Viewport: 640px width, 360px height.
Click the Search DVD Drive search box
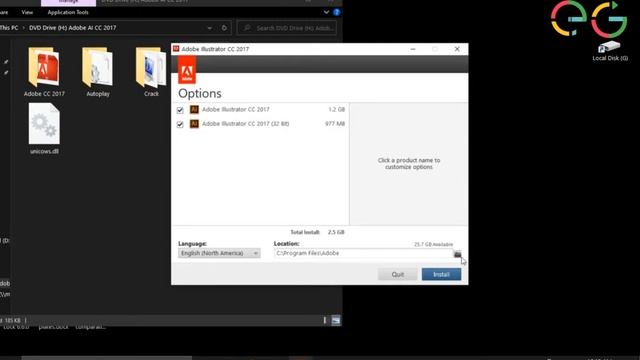click(x=287, y=28)
